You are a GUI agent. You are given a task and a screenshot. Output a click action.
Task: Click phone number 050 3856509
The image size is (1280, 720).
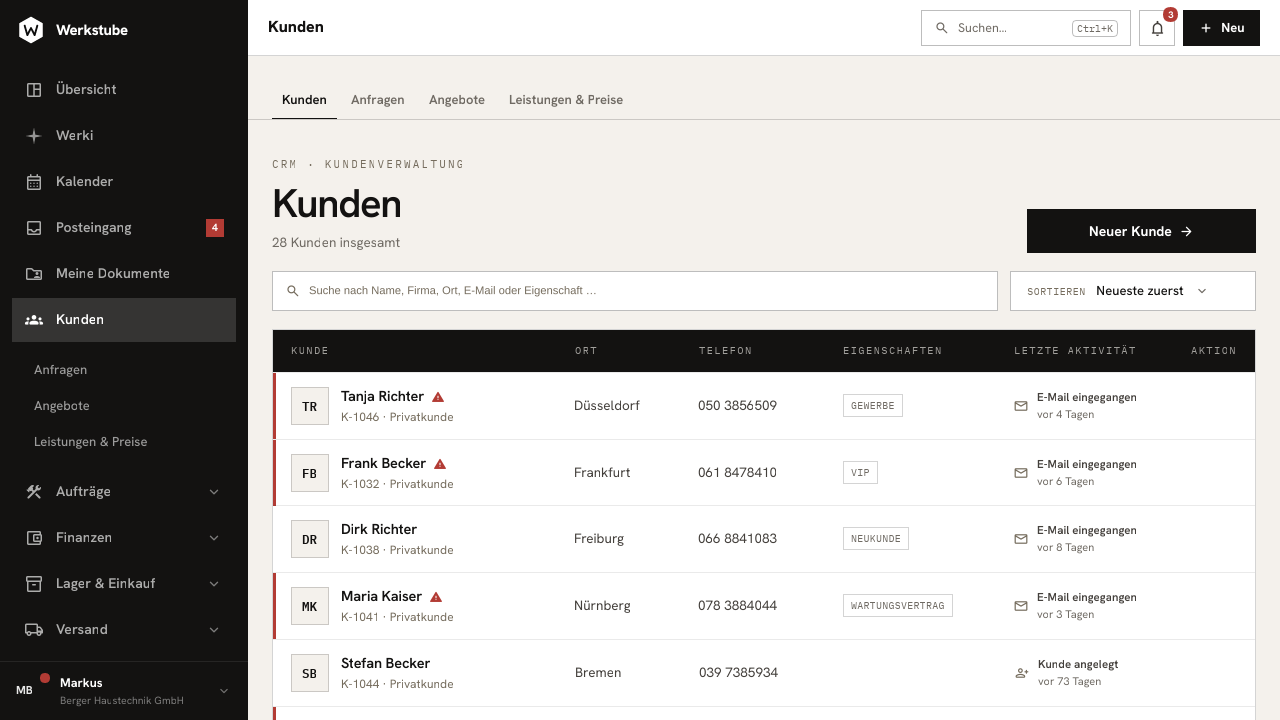tap(737, 406)
